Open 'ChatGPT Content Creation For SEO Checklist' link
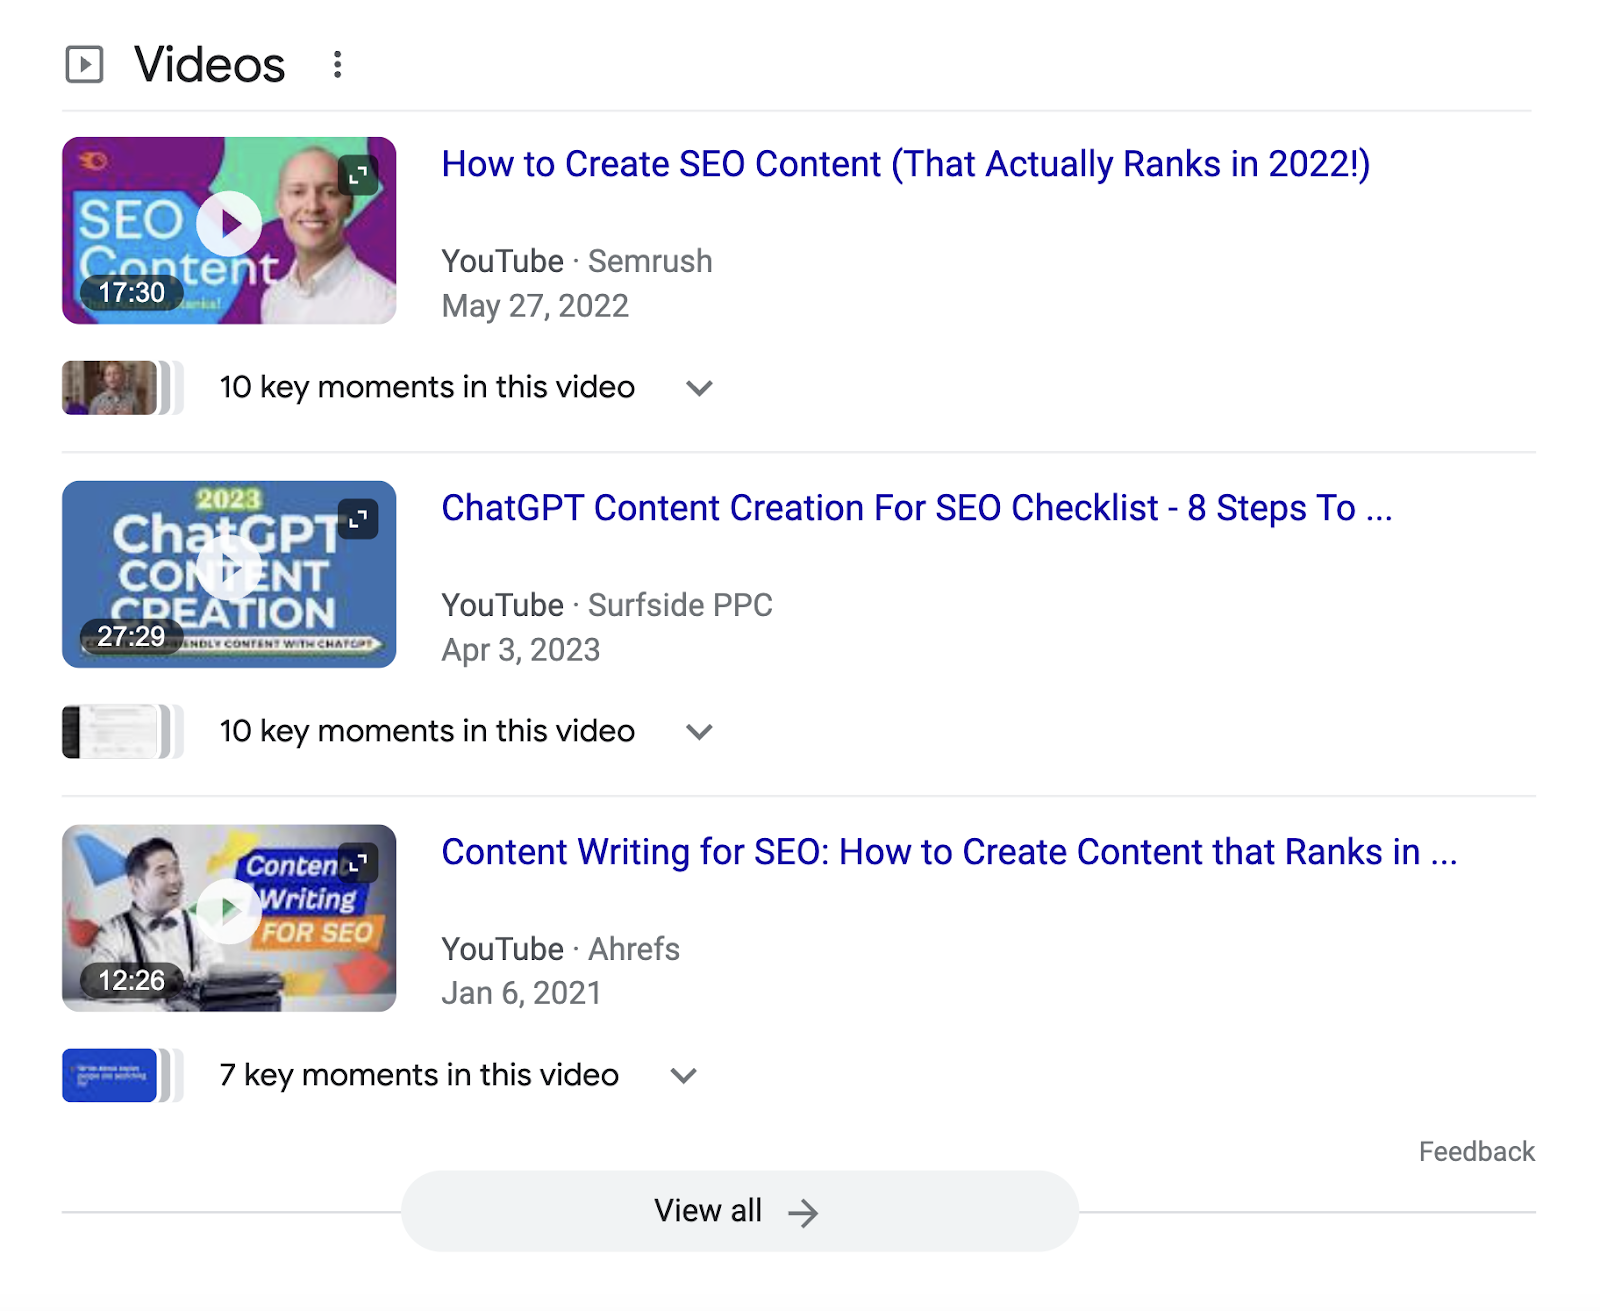 (918, 508)
